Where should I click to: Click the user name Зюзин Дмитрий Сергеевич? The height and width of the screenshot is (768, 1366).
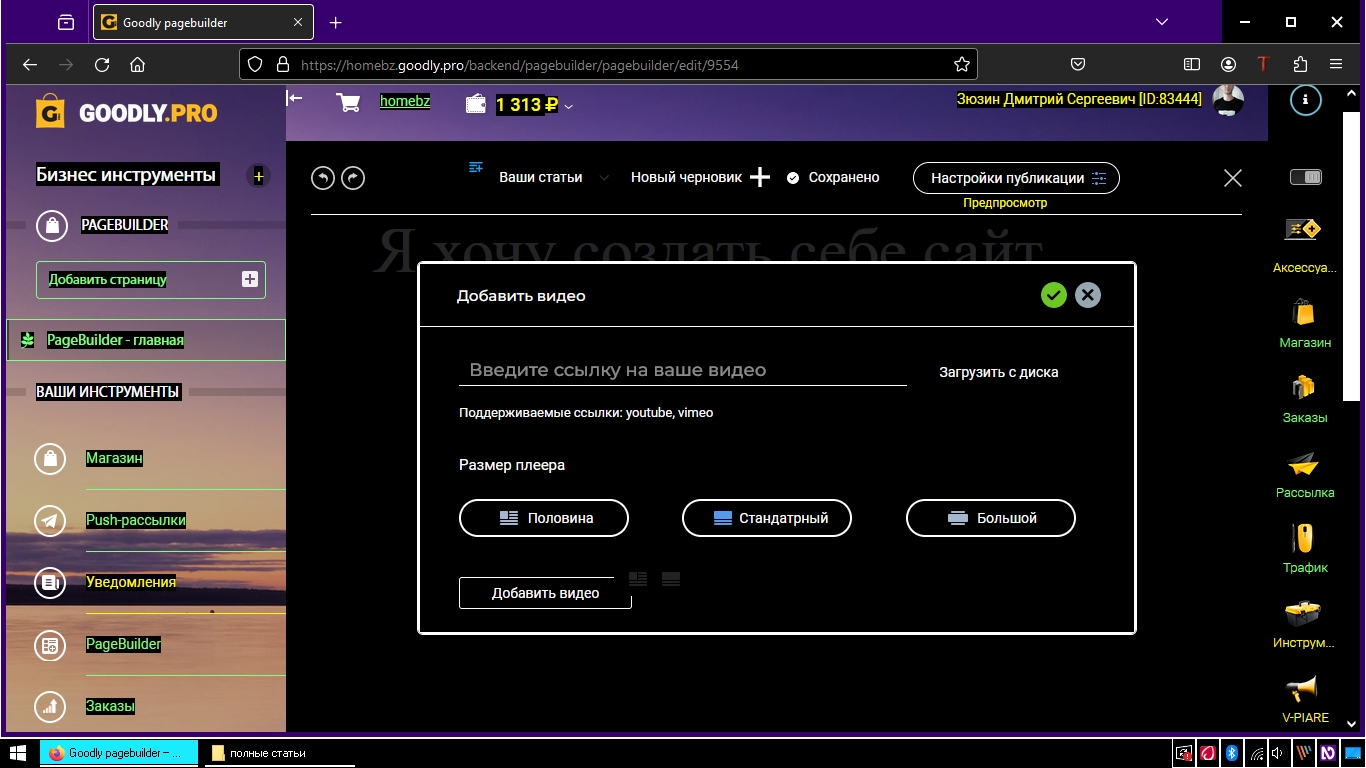coord(1079,99)
